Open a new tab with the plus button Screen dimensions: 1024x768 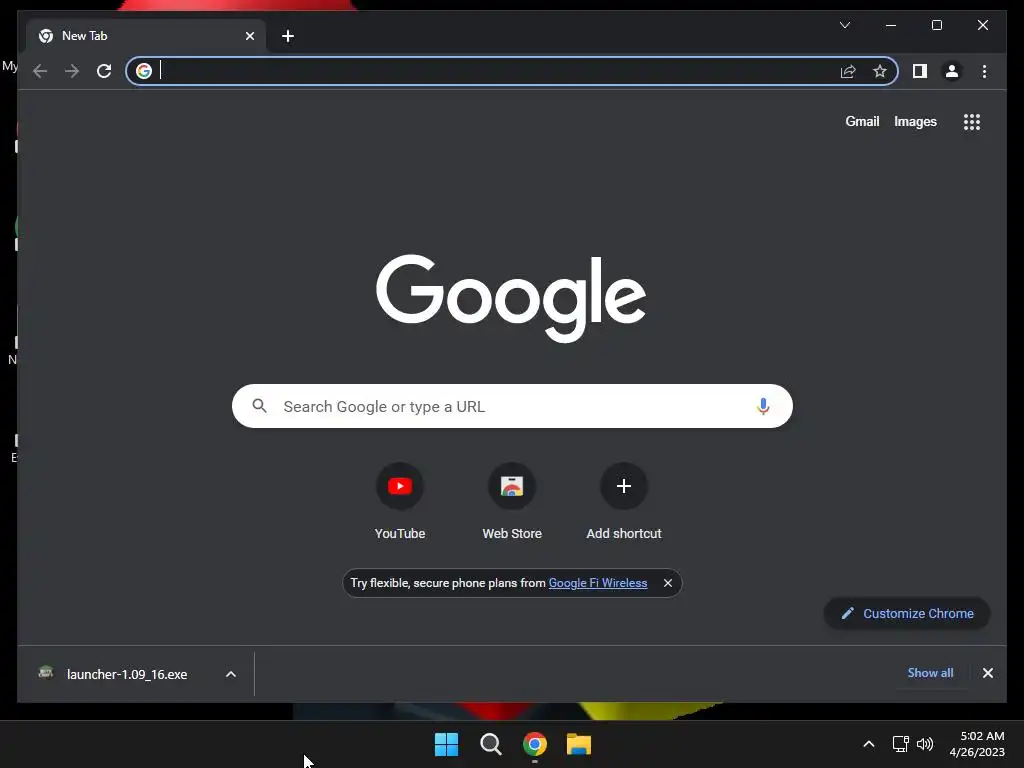(288, 36)
